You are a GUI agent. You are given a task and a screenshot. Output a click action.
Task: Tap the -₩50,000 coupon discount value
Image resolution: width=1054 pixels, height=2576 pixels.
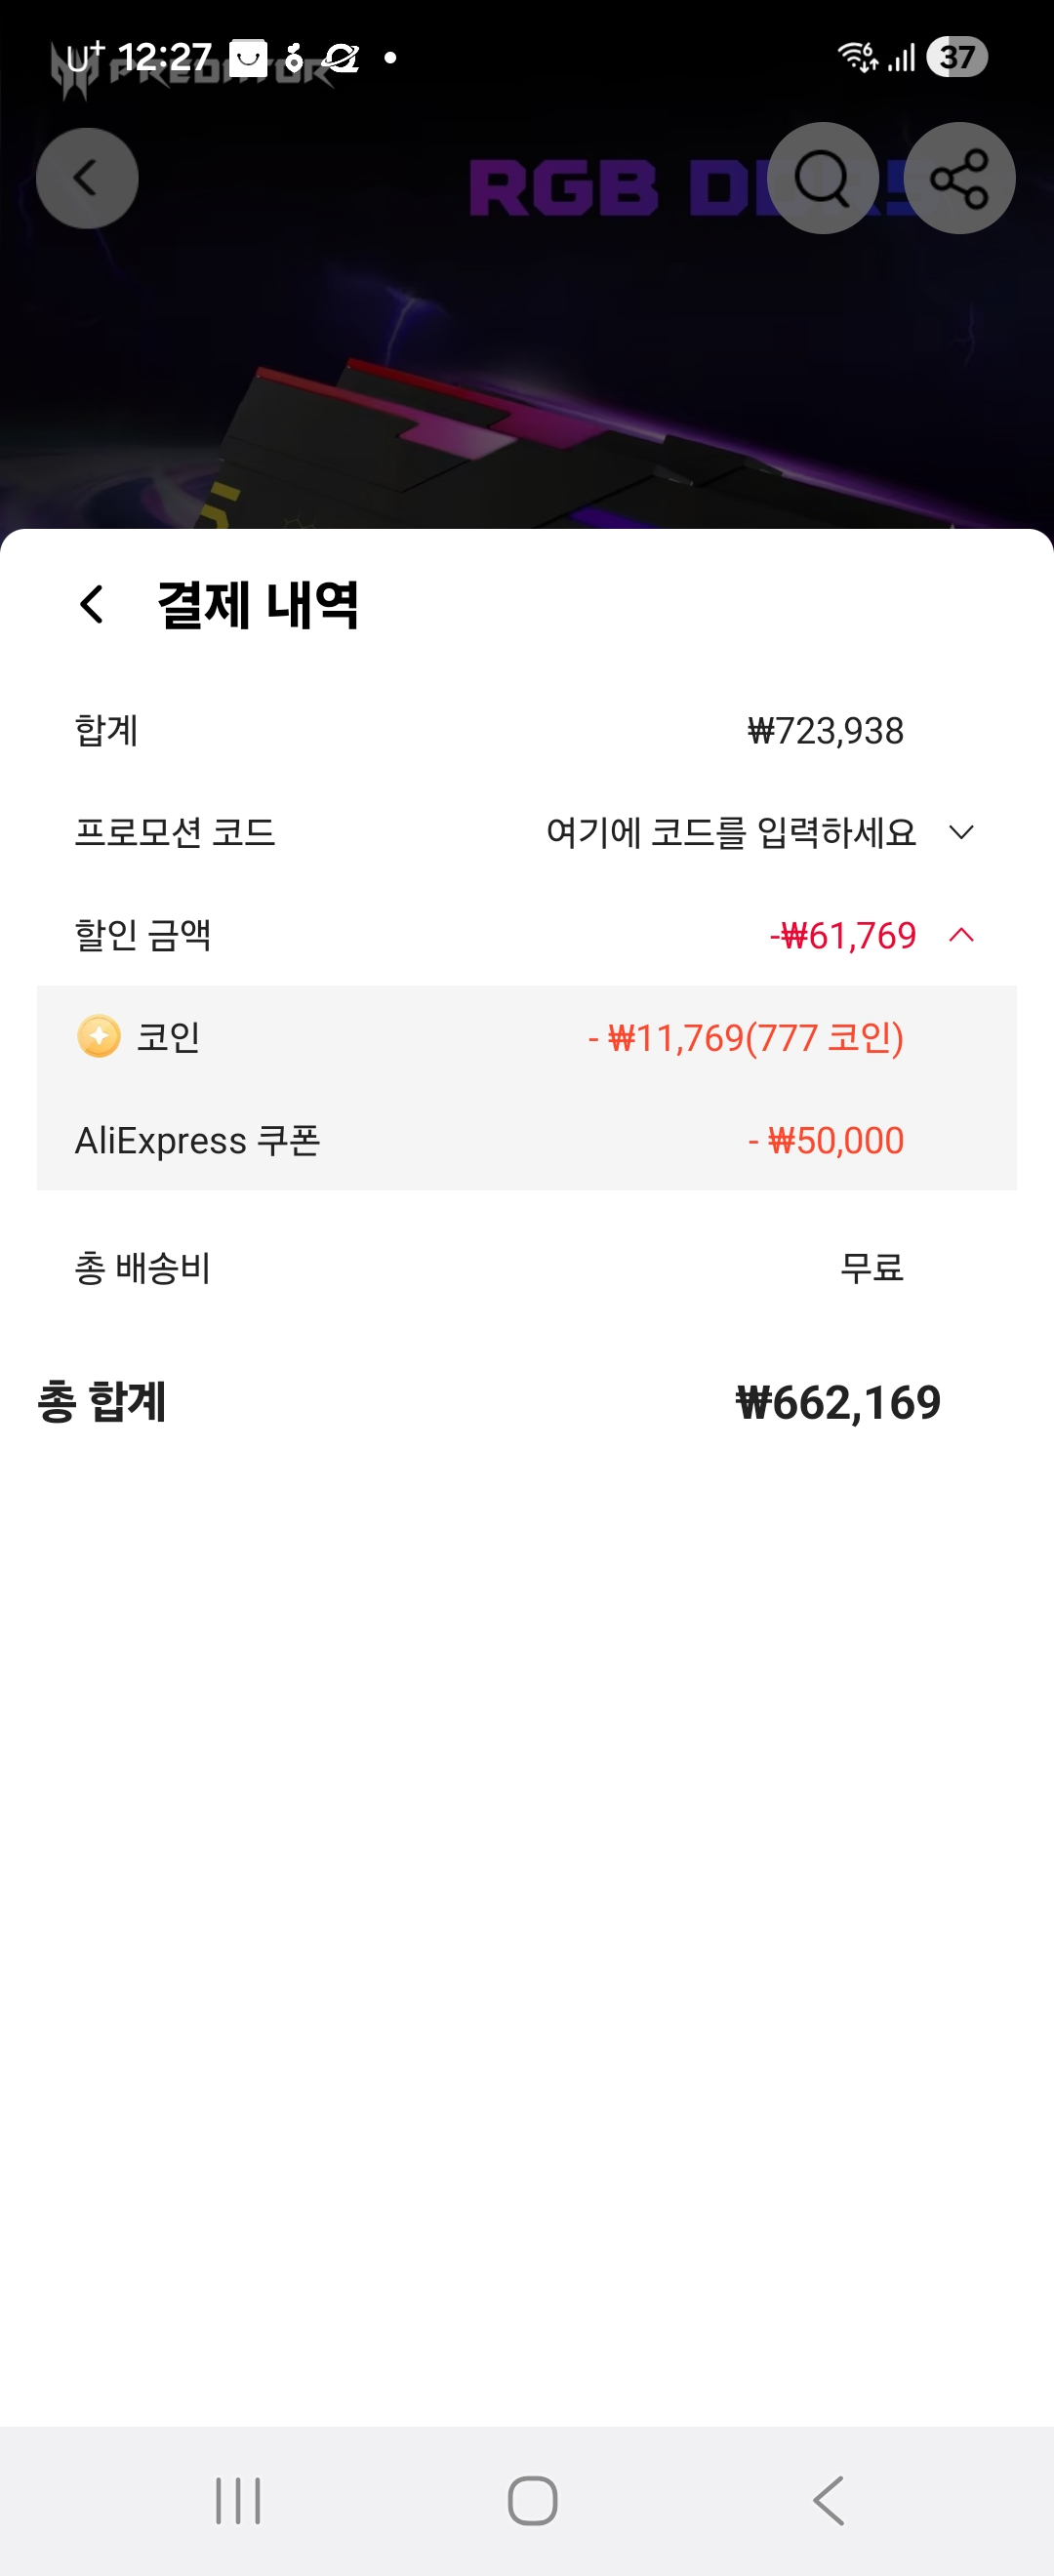pyautogui.click(x=826, y=1140)
